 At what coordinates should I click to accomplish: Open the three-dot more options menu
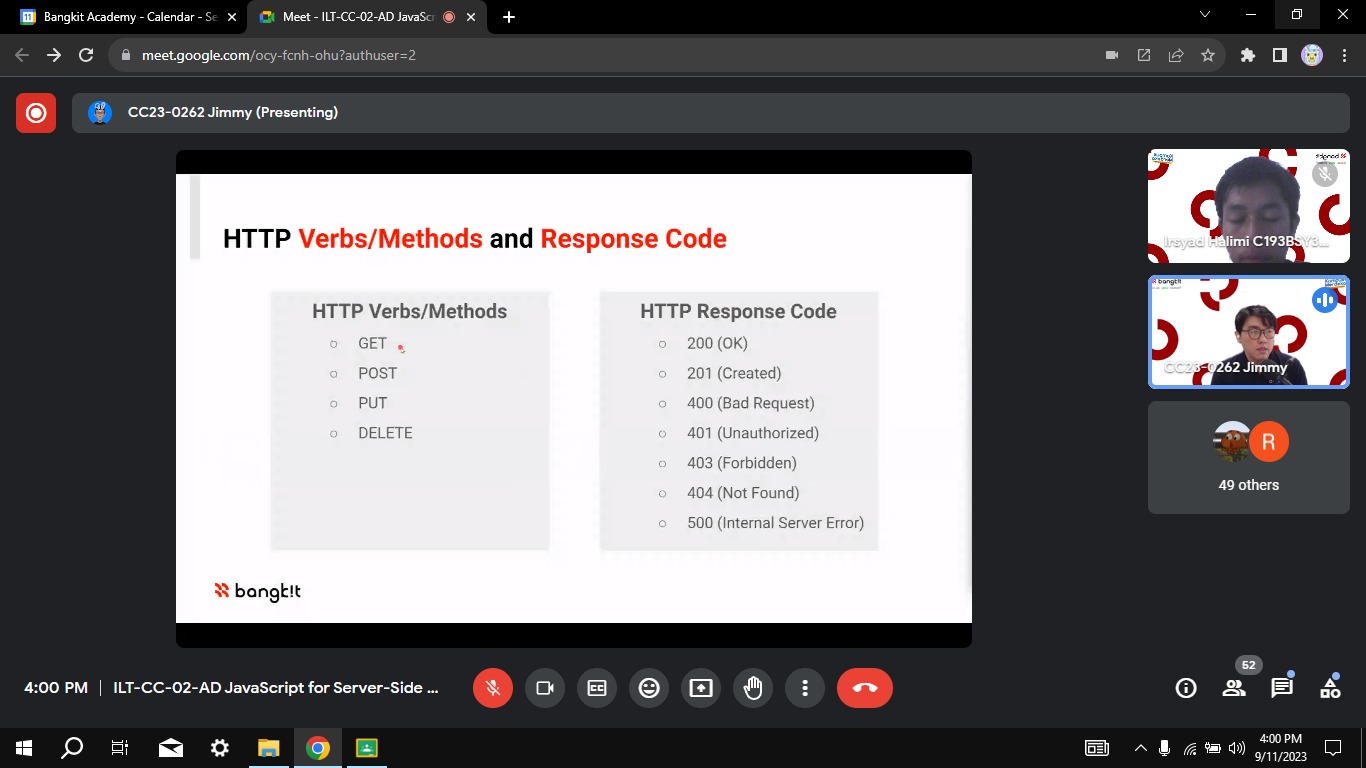pyautogui.click(x=805, y=688)
